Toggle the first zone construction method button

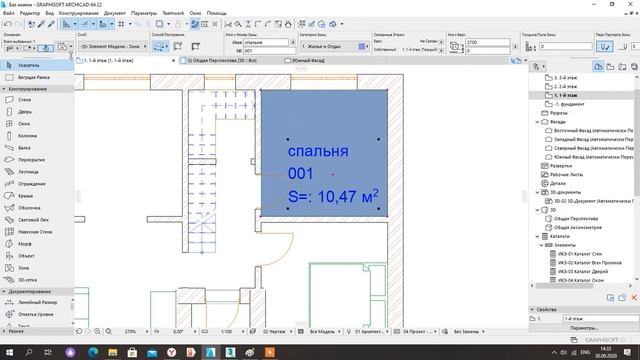160,47
